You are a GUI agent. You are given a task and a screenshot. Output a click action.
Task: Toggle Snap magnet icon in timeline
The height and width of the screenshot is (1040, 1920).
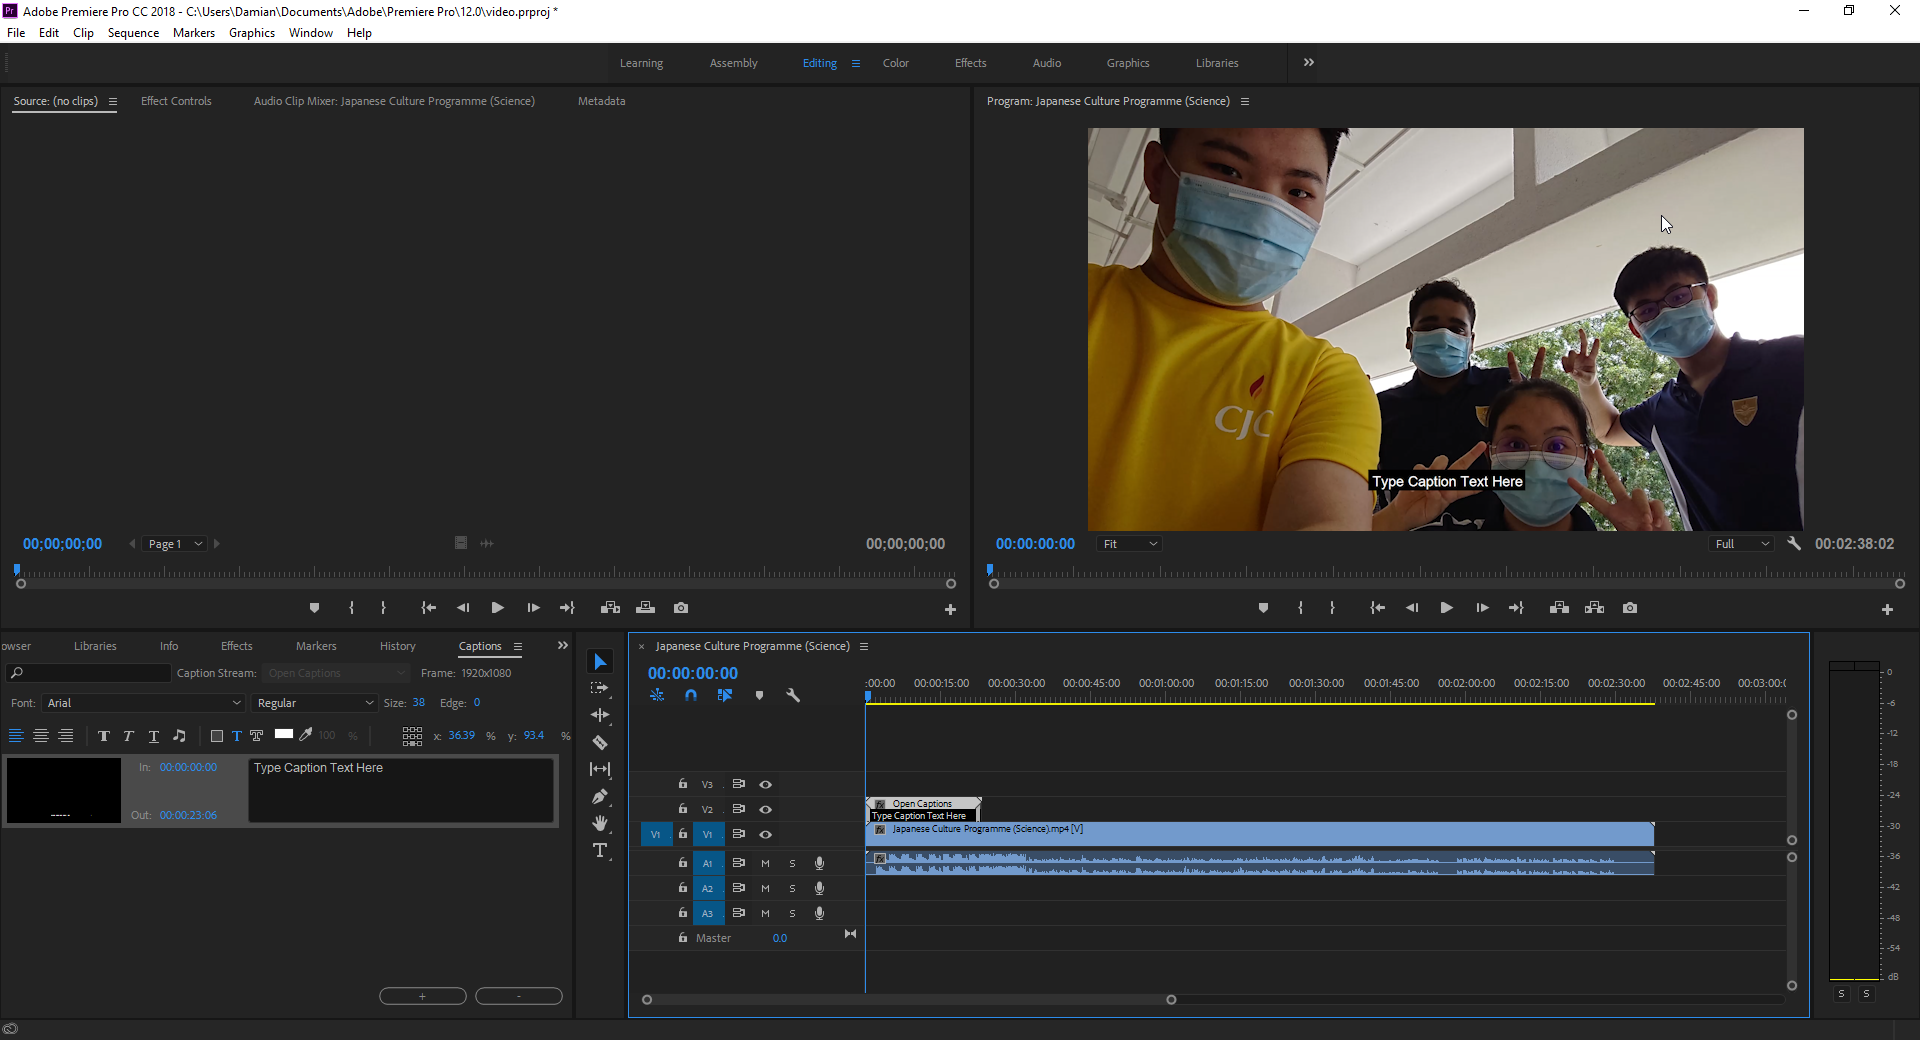pos(691,695)
